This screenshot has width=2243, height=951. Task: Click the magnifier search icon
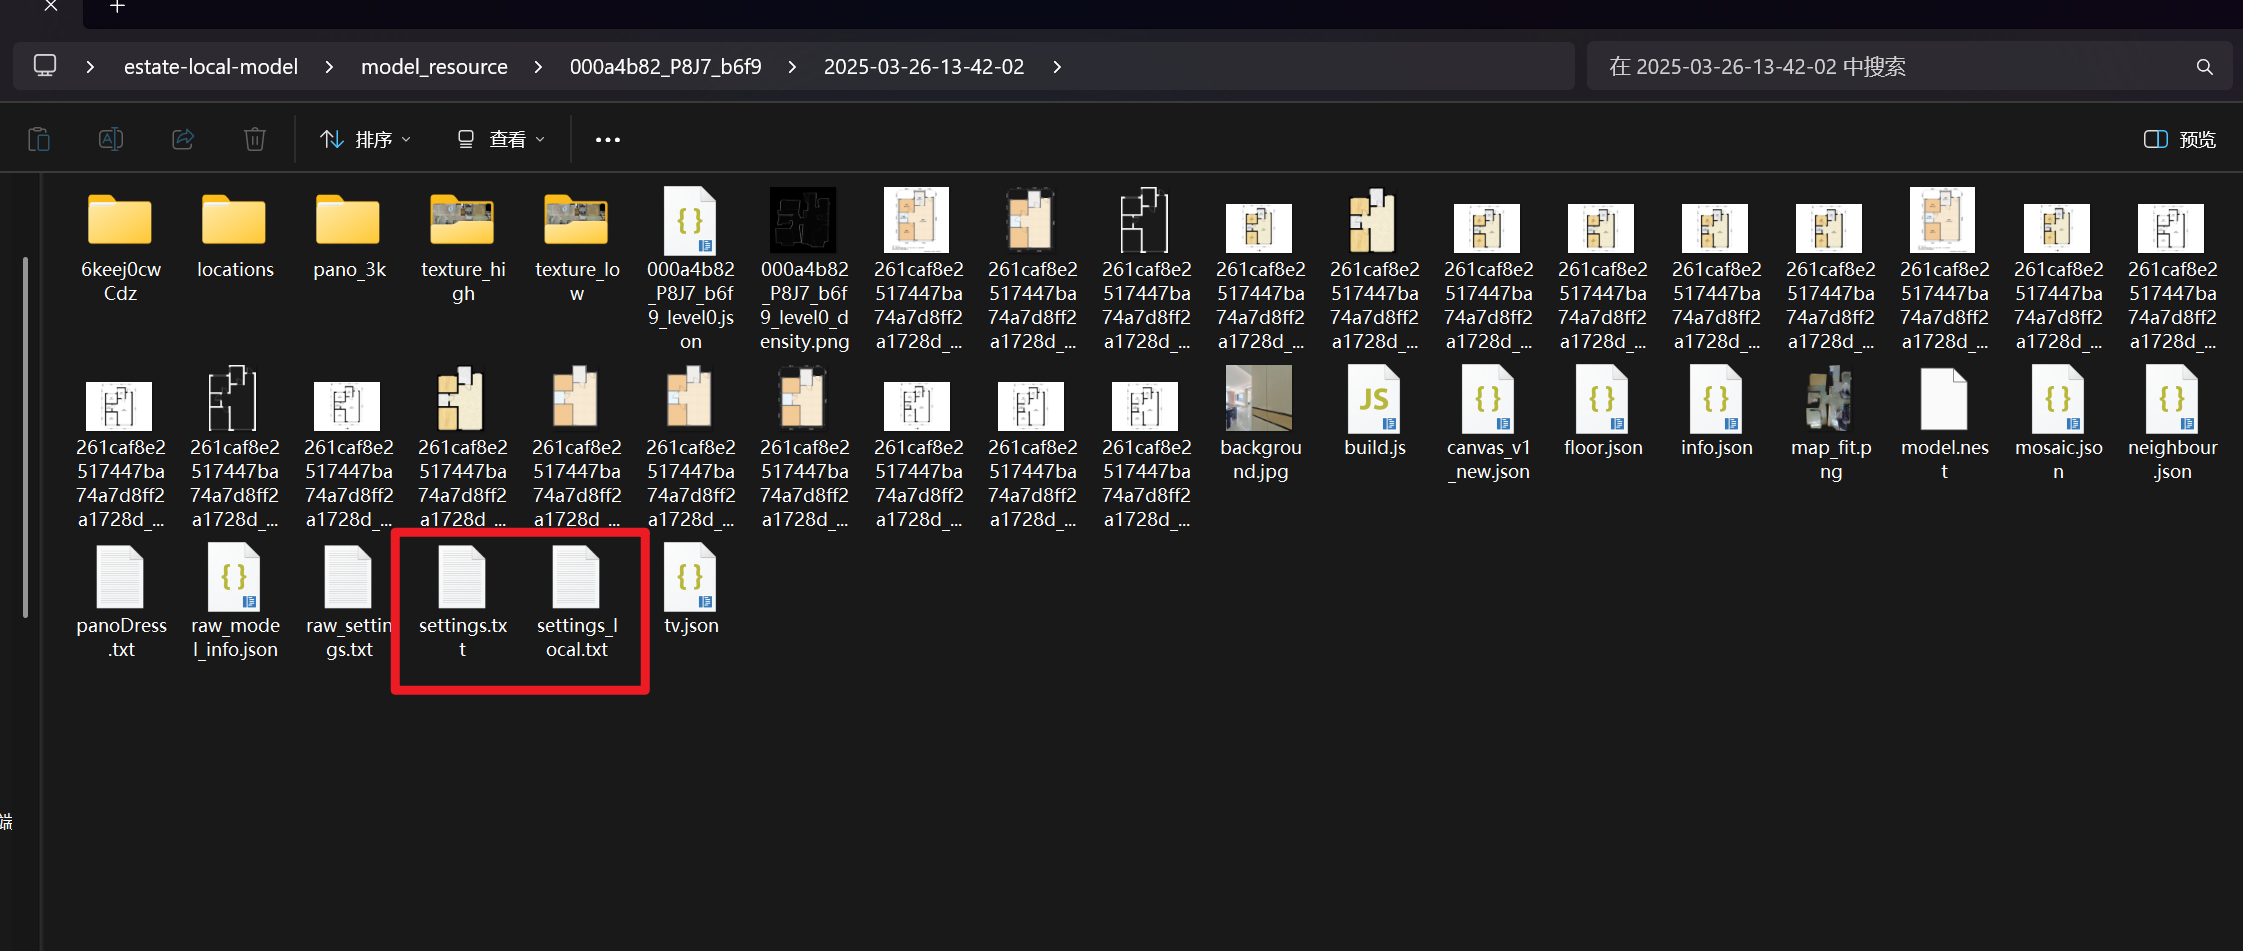click(x=2205, y=67)
